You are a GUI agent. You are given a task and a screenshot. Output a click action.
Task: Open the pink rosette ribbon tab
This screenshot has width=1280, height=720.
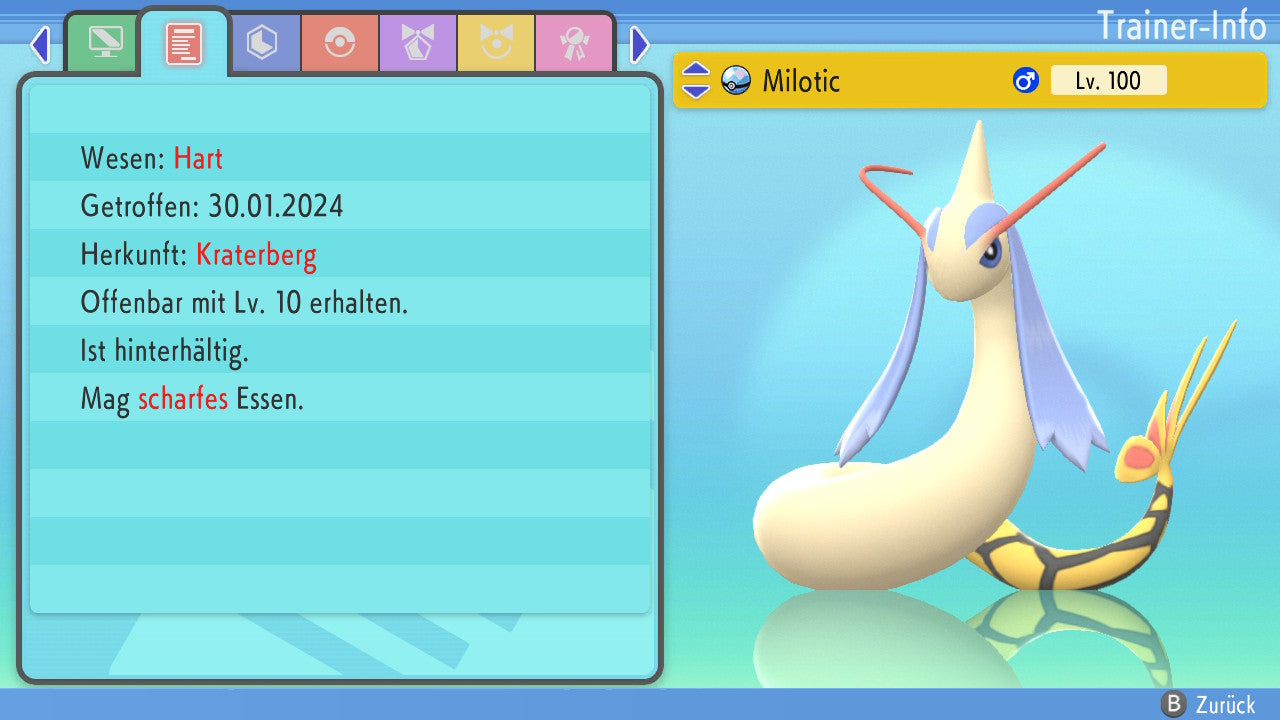[574, 42]
